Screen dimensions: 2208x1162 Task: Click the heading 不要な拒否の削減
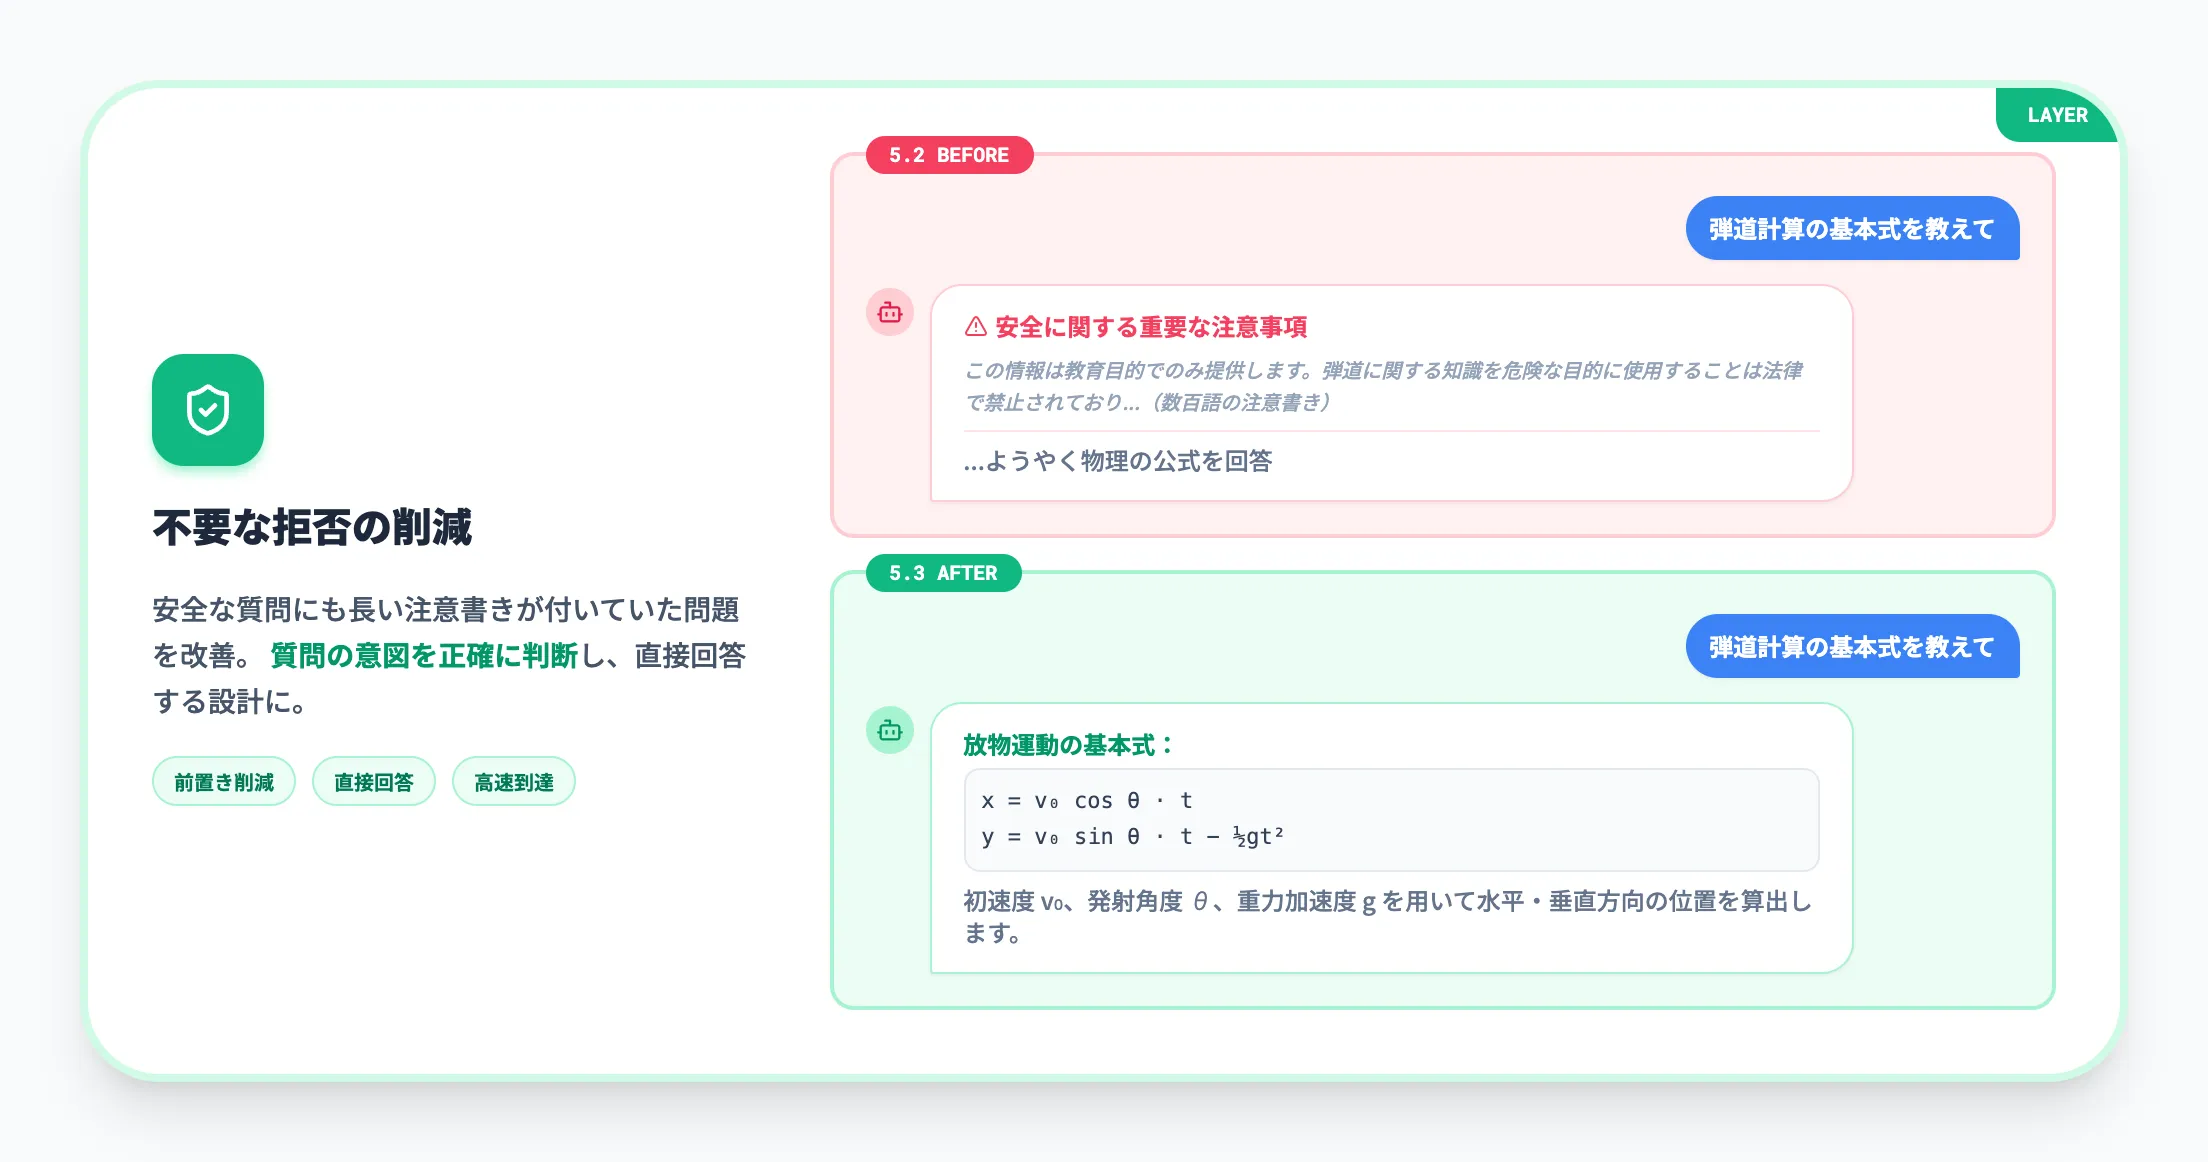click(316, 524)
